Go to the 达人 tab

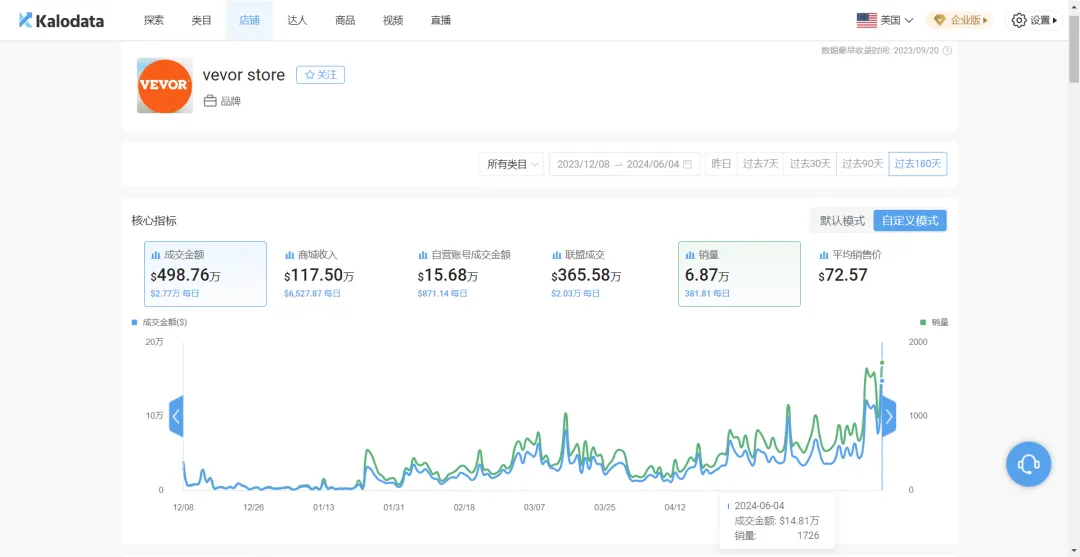(297, 20)
